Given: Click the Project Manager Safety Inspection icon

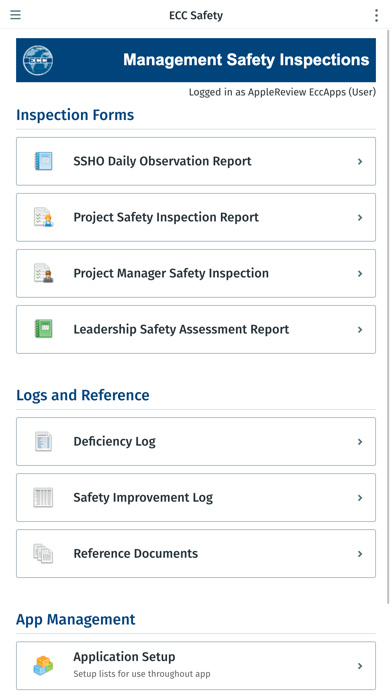Looking at the screenshot, I should click(44, 273).
